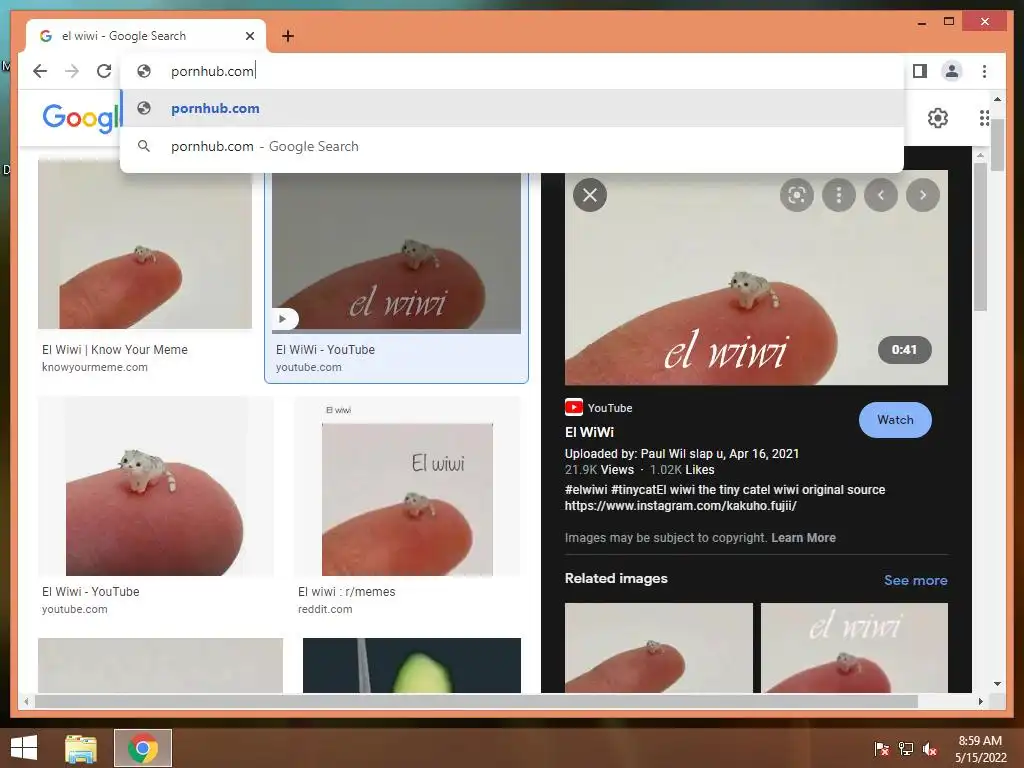Click the large el wiwi preview image

point(756,278)
